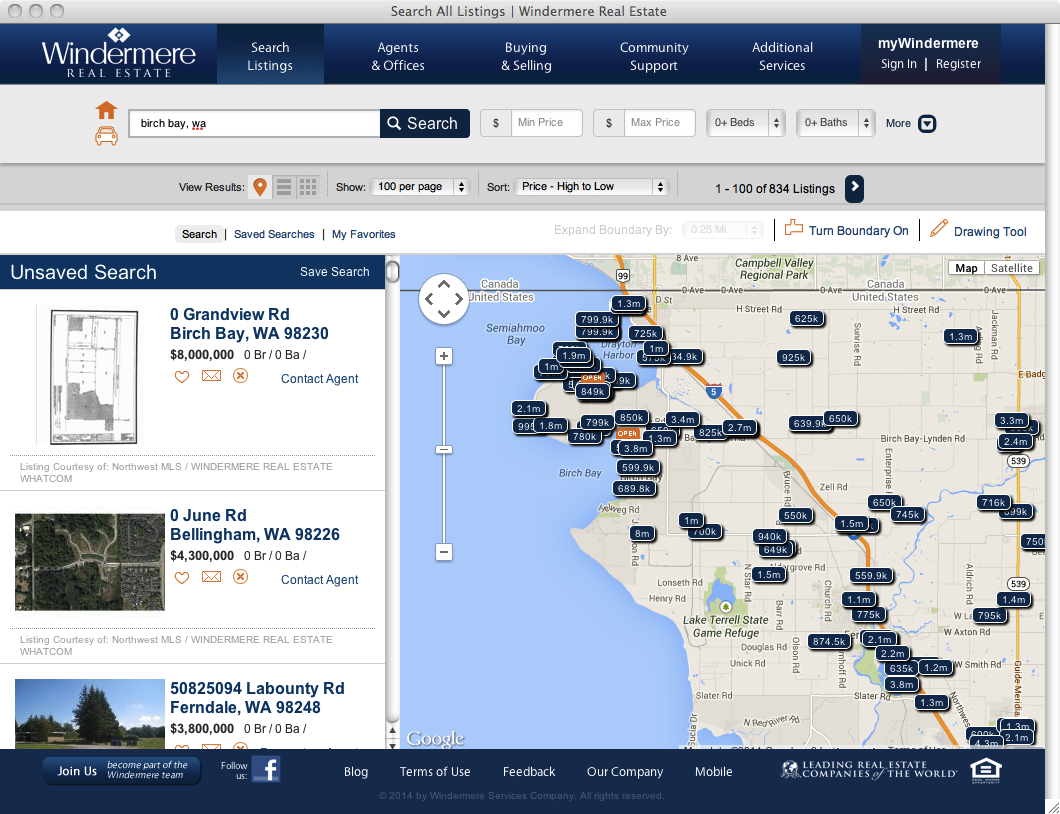This screenshot has height=814, width=1060.
Task: Switch to map pin view results
Action: click(x=260, y=187)
